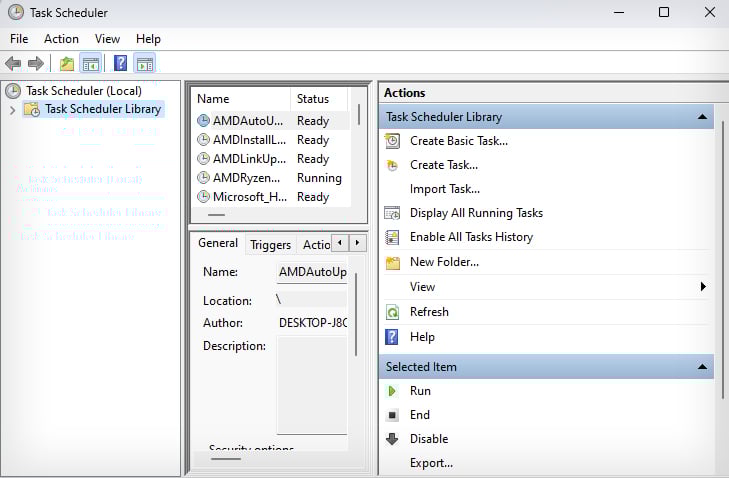
Task: Click the Author value DESKTOP-J8C
Action: (312, 323)
